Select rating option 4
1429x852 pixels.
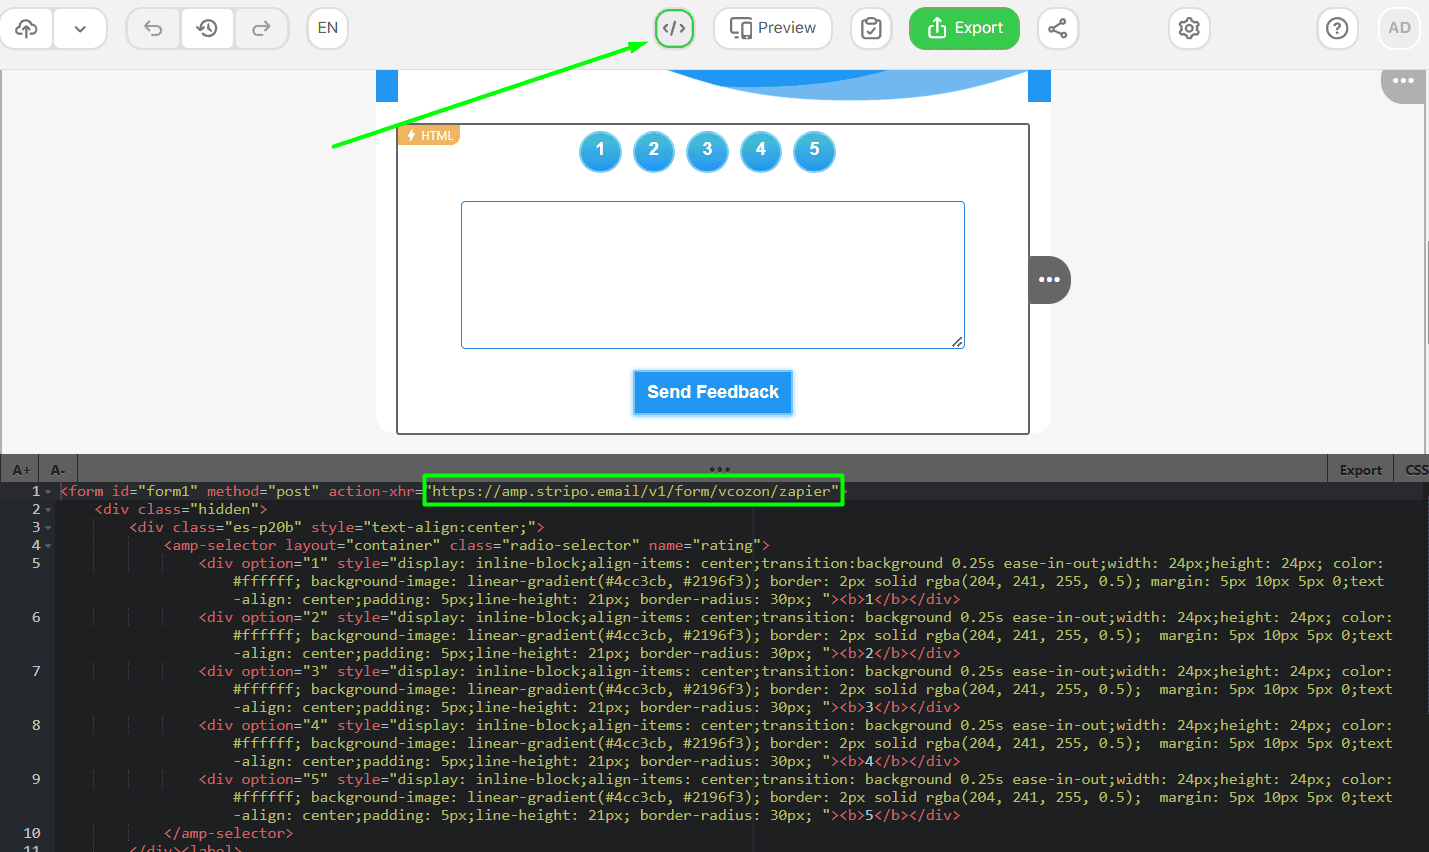(761, 151)
